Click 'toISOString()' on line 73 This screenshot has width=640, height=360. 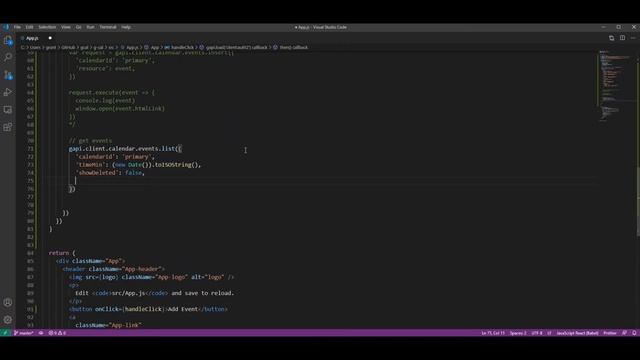pyautogui.click(x=176, y=165)
